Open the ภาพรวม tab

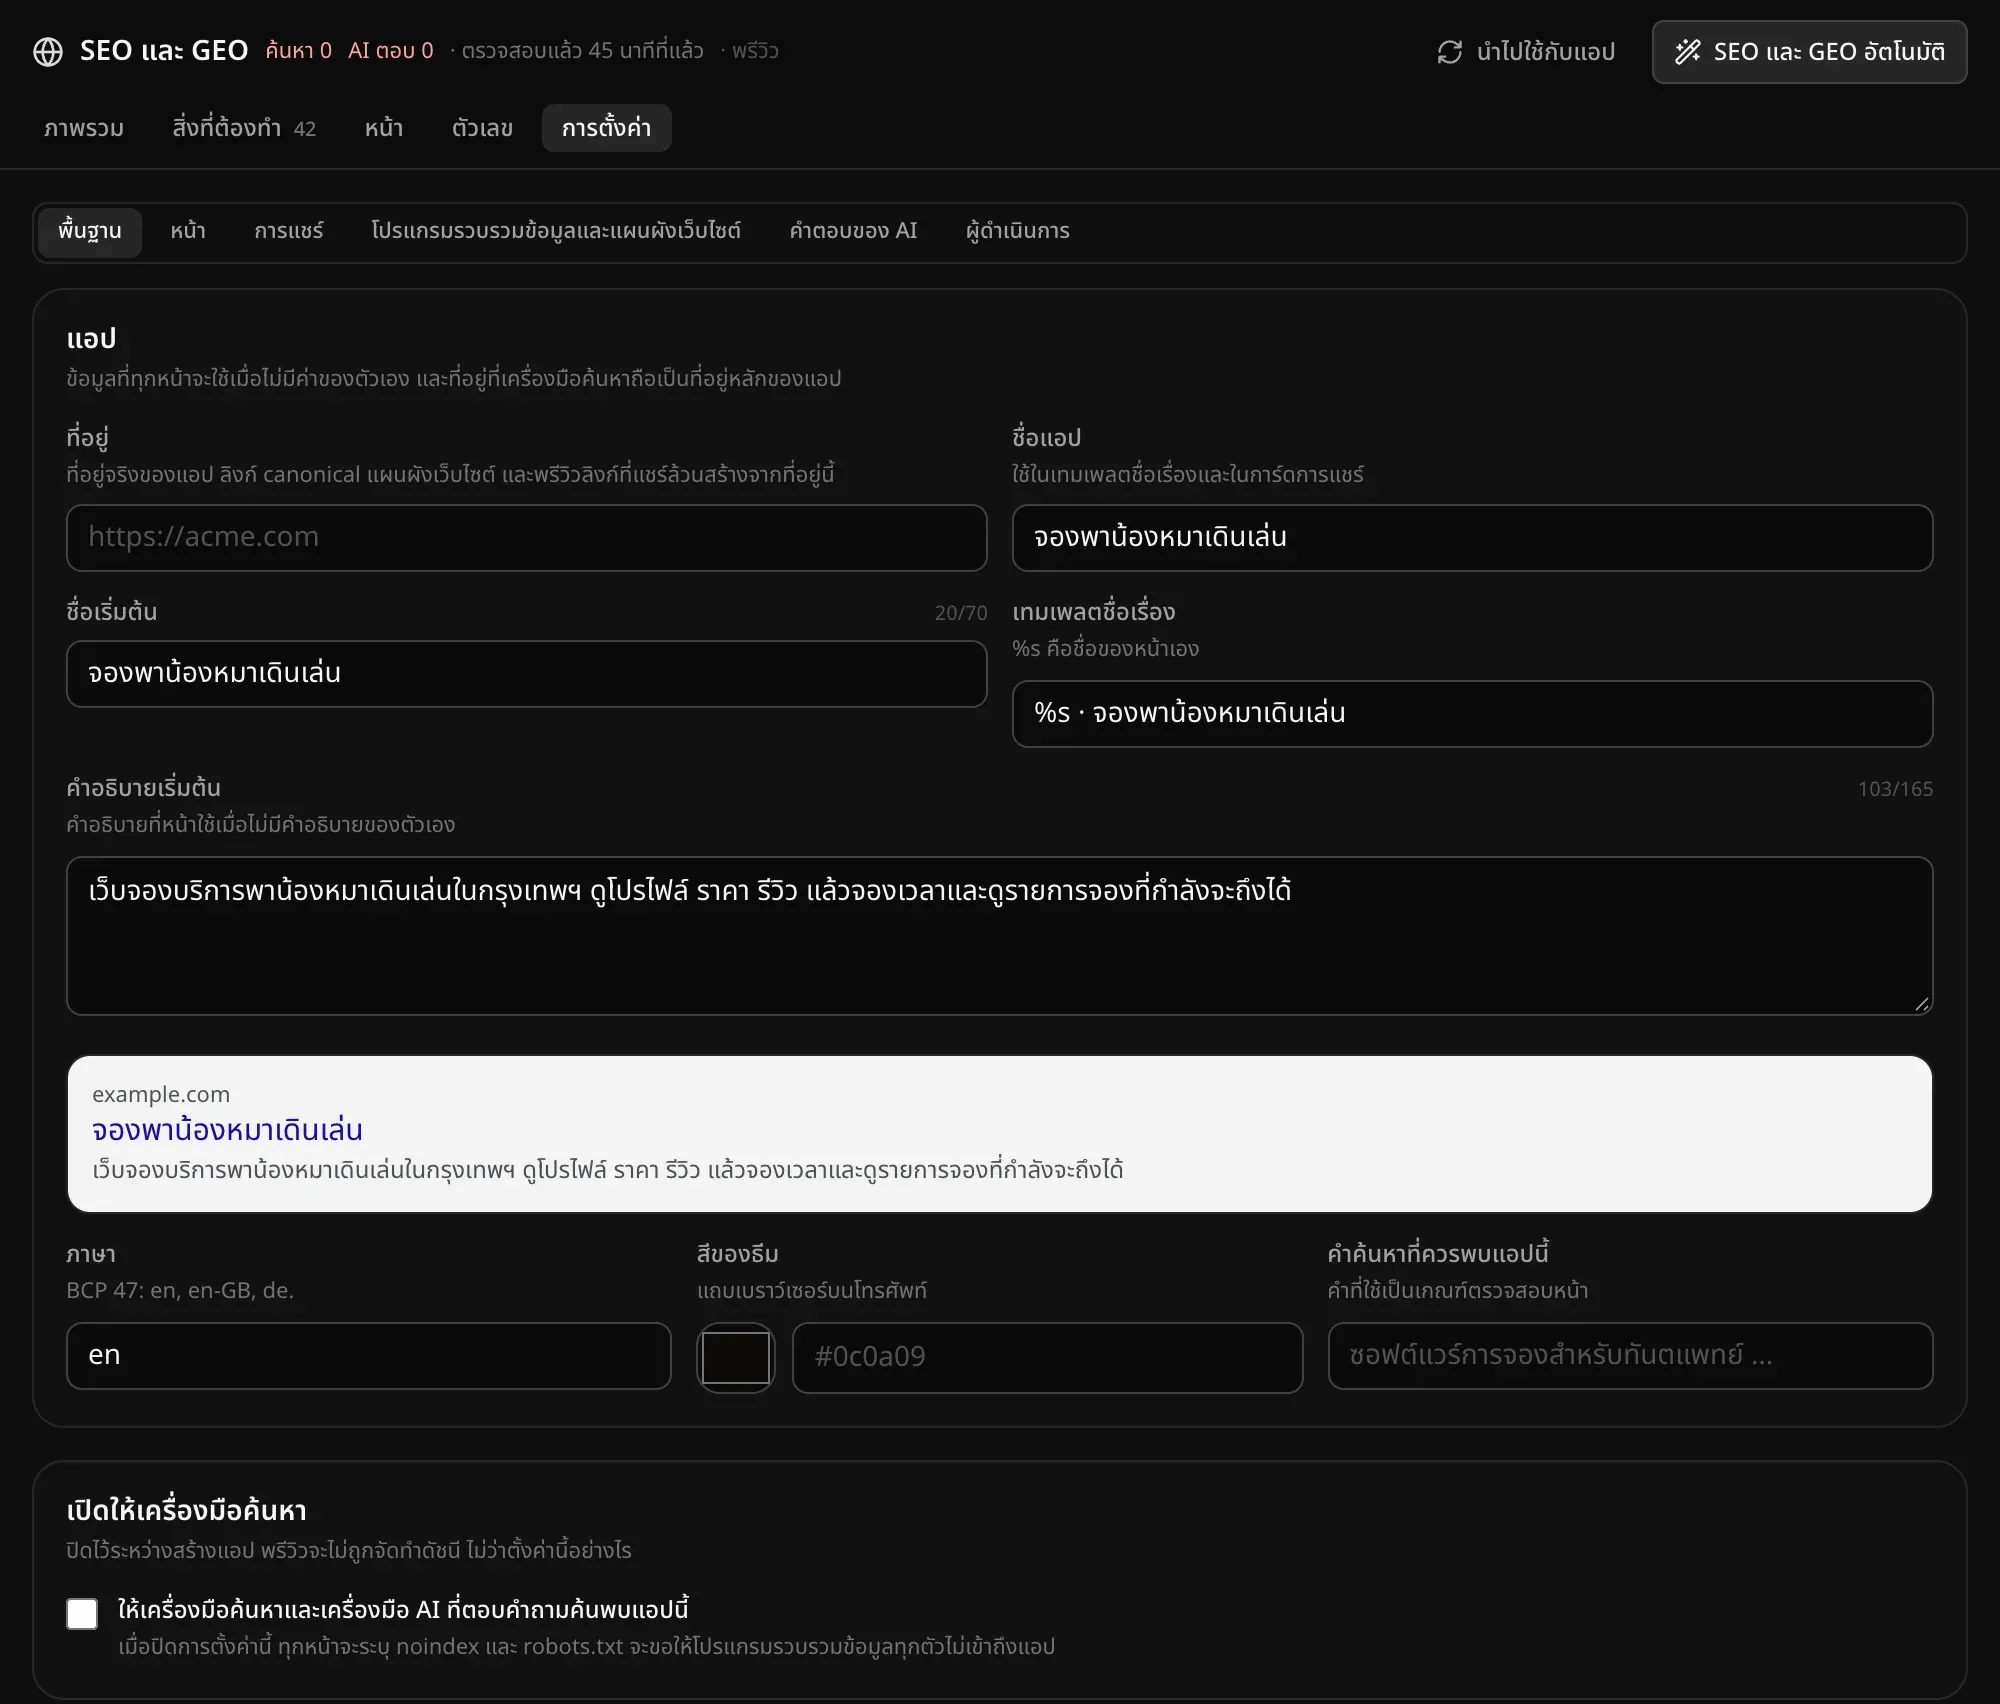84,128
